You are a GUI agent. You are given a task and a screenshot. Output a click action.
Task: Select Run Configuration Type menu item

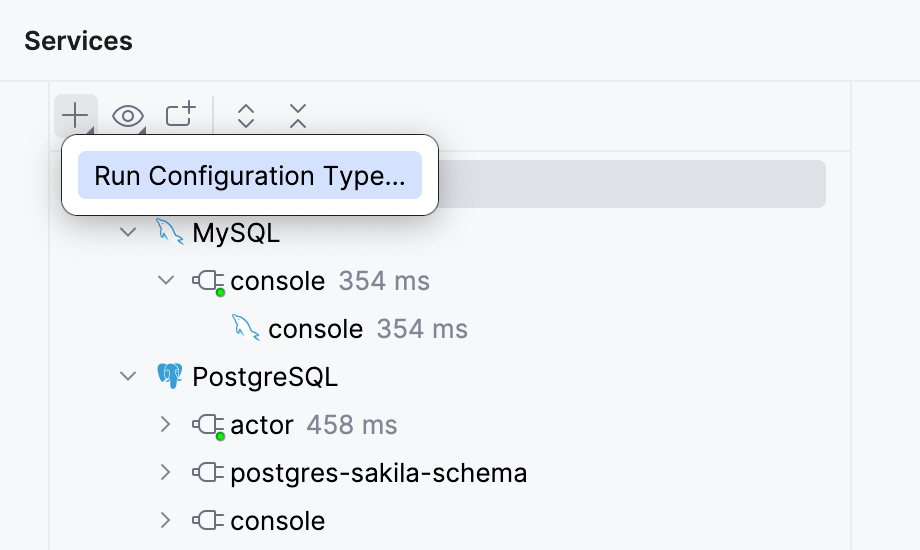(x=250, y=176)
